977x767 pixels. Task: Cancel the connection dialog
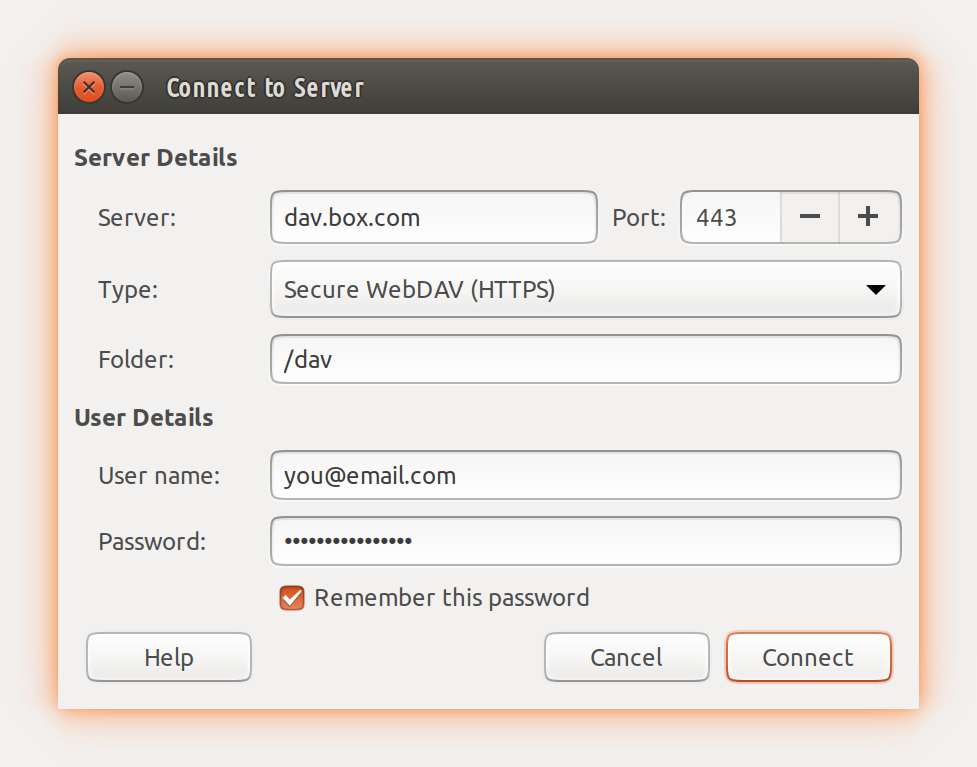(627, 657)
